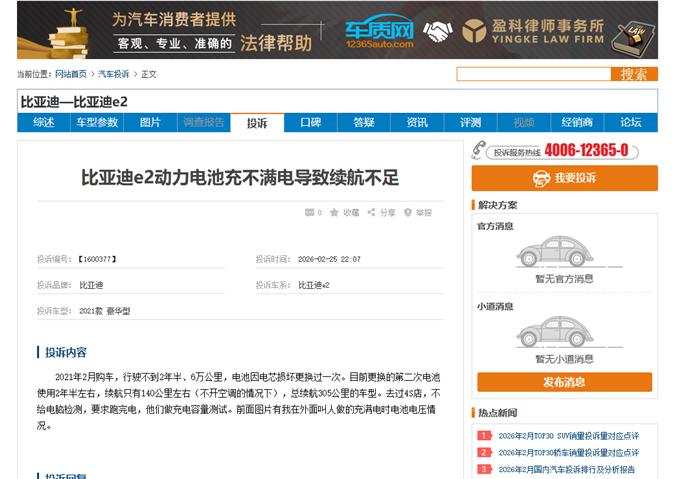
Task: Click hotline number 4006-12365-0
Action: click(586, 150)
